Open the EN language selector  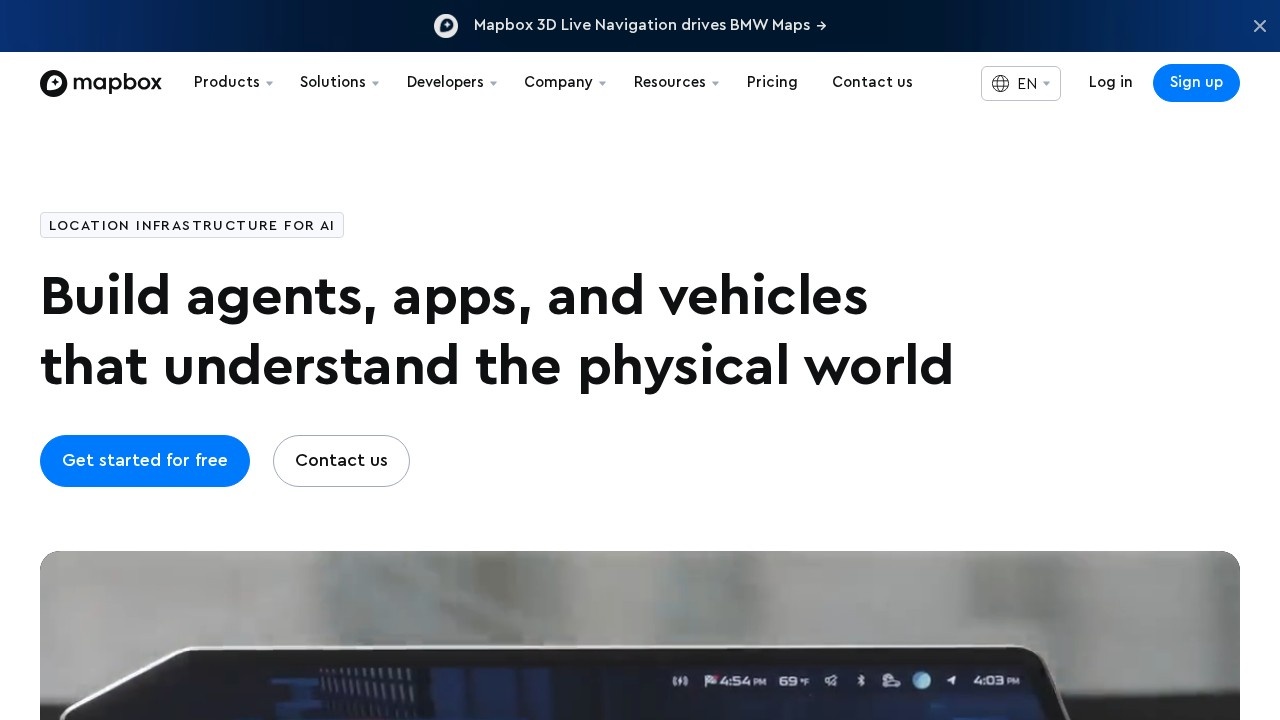pyautogui.click(x=1021, y=84)
